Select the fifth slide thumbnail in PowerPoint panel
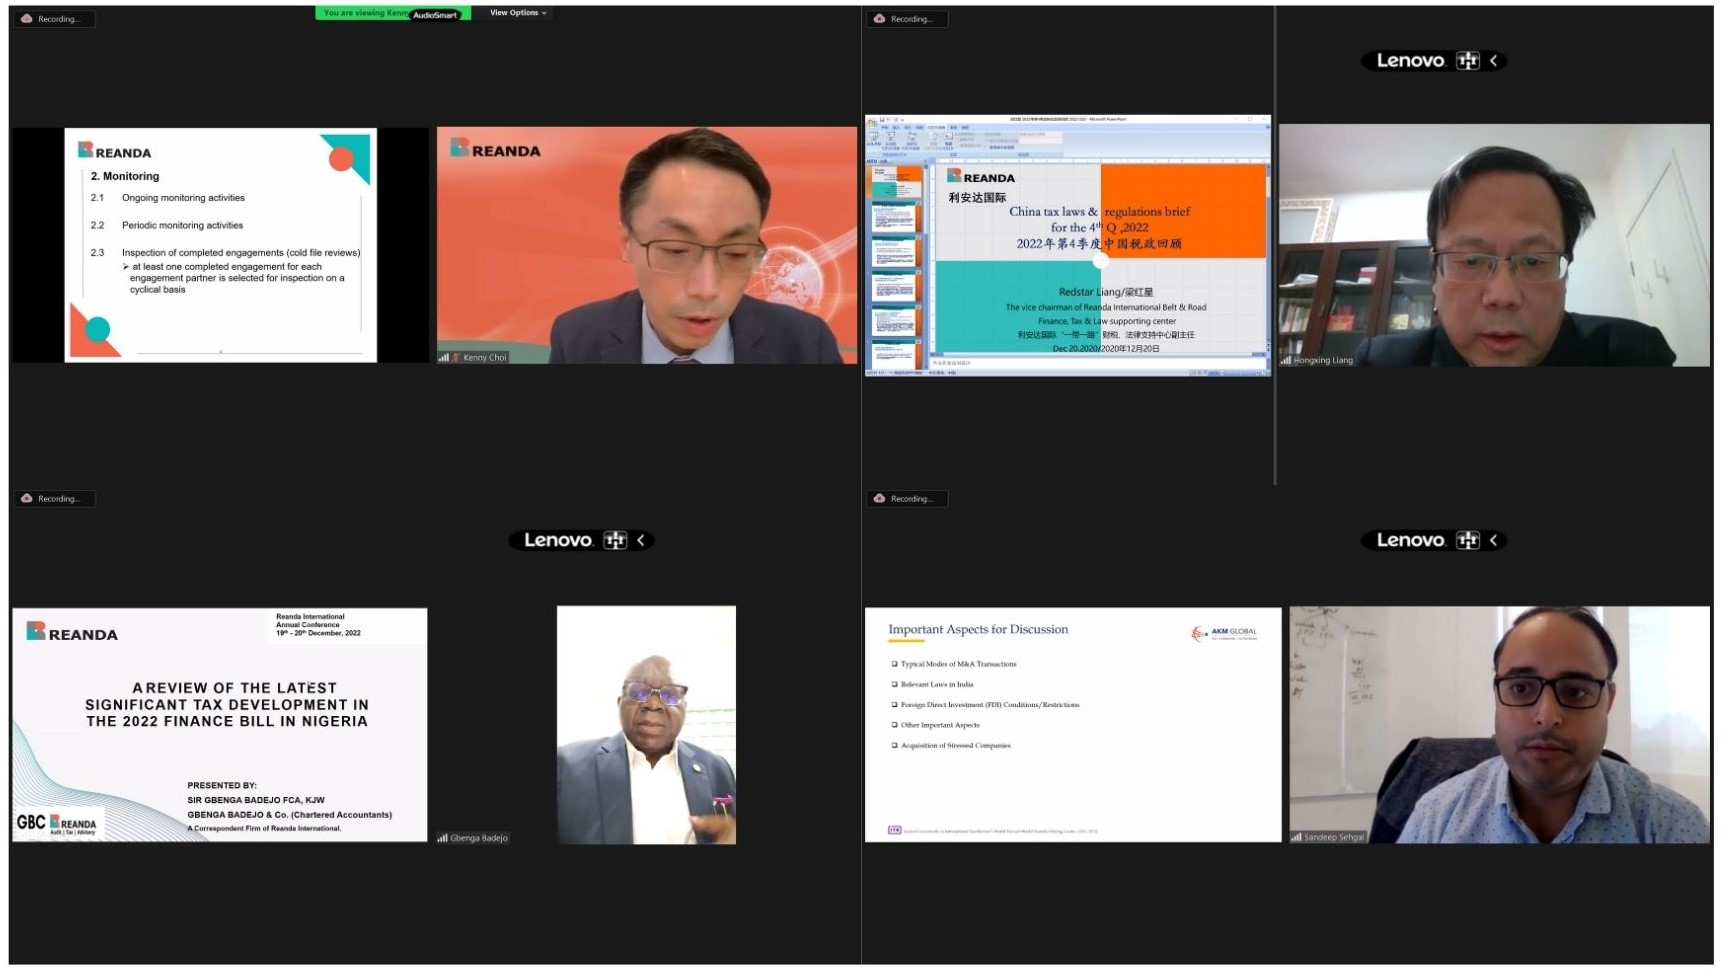Screen dimensions: 1726x971 [897, 322]
